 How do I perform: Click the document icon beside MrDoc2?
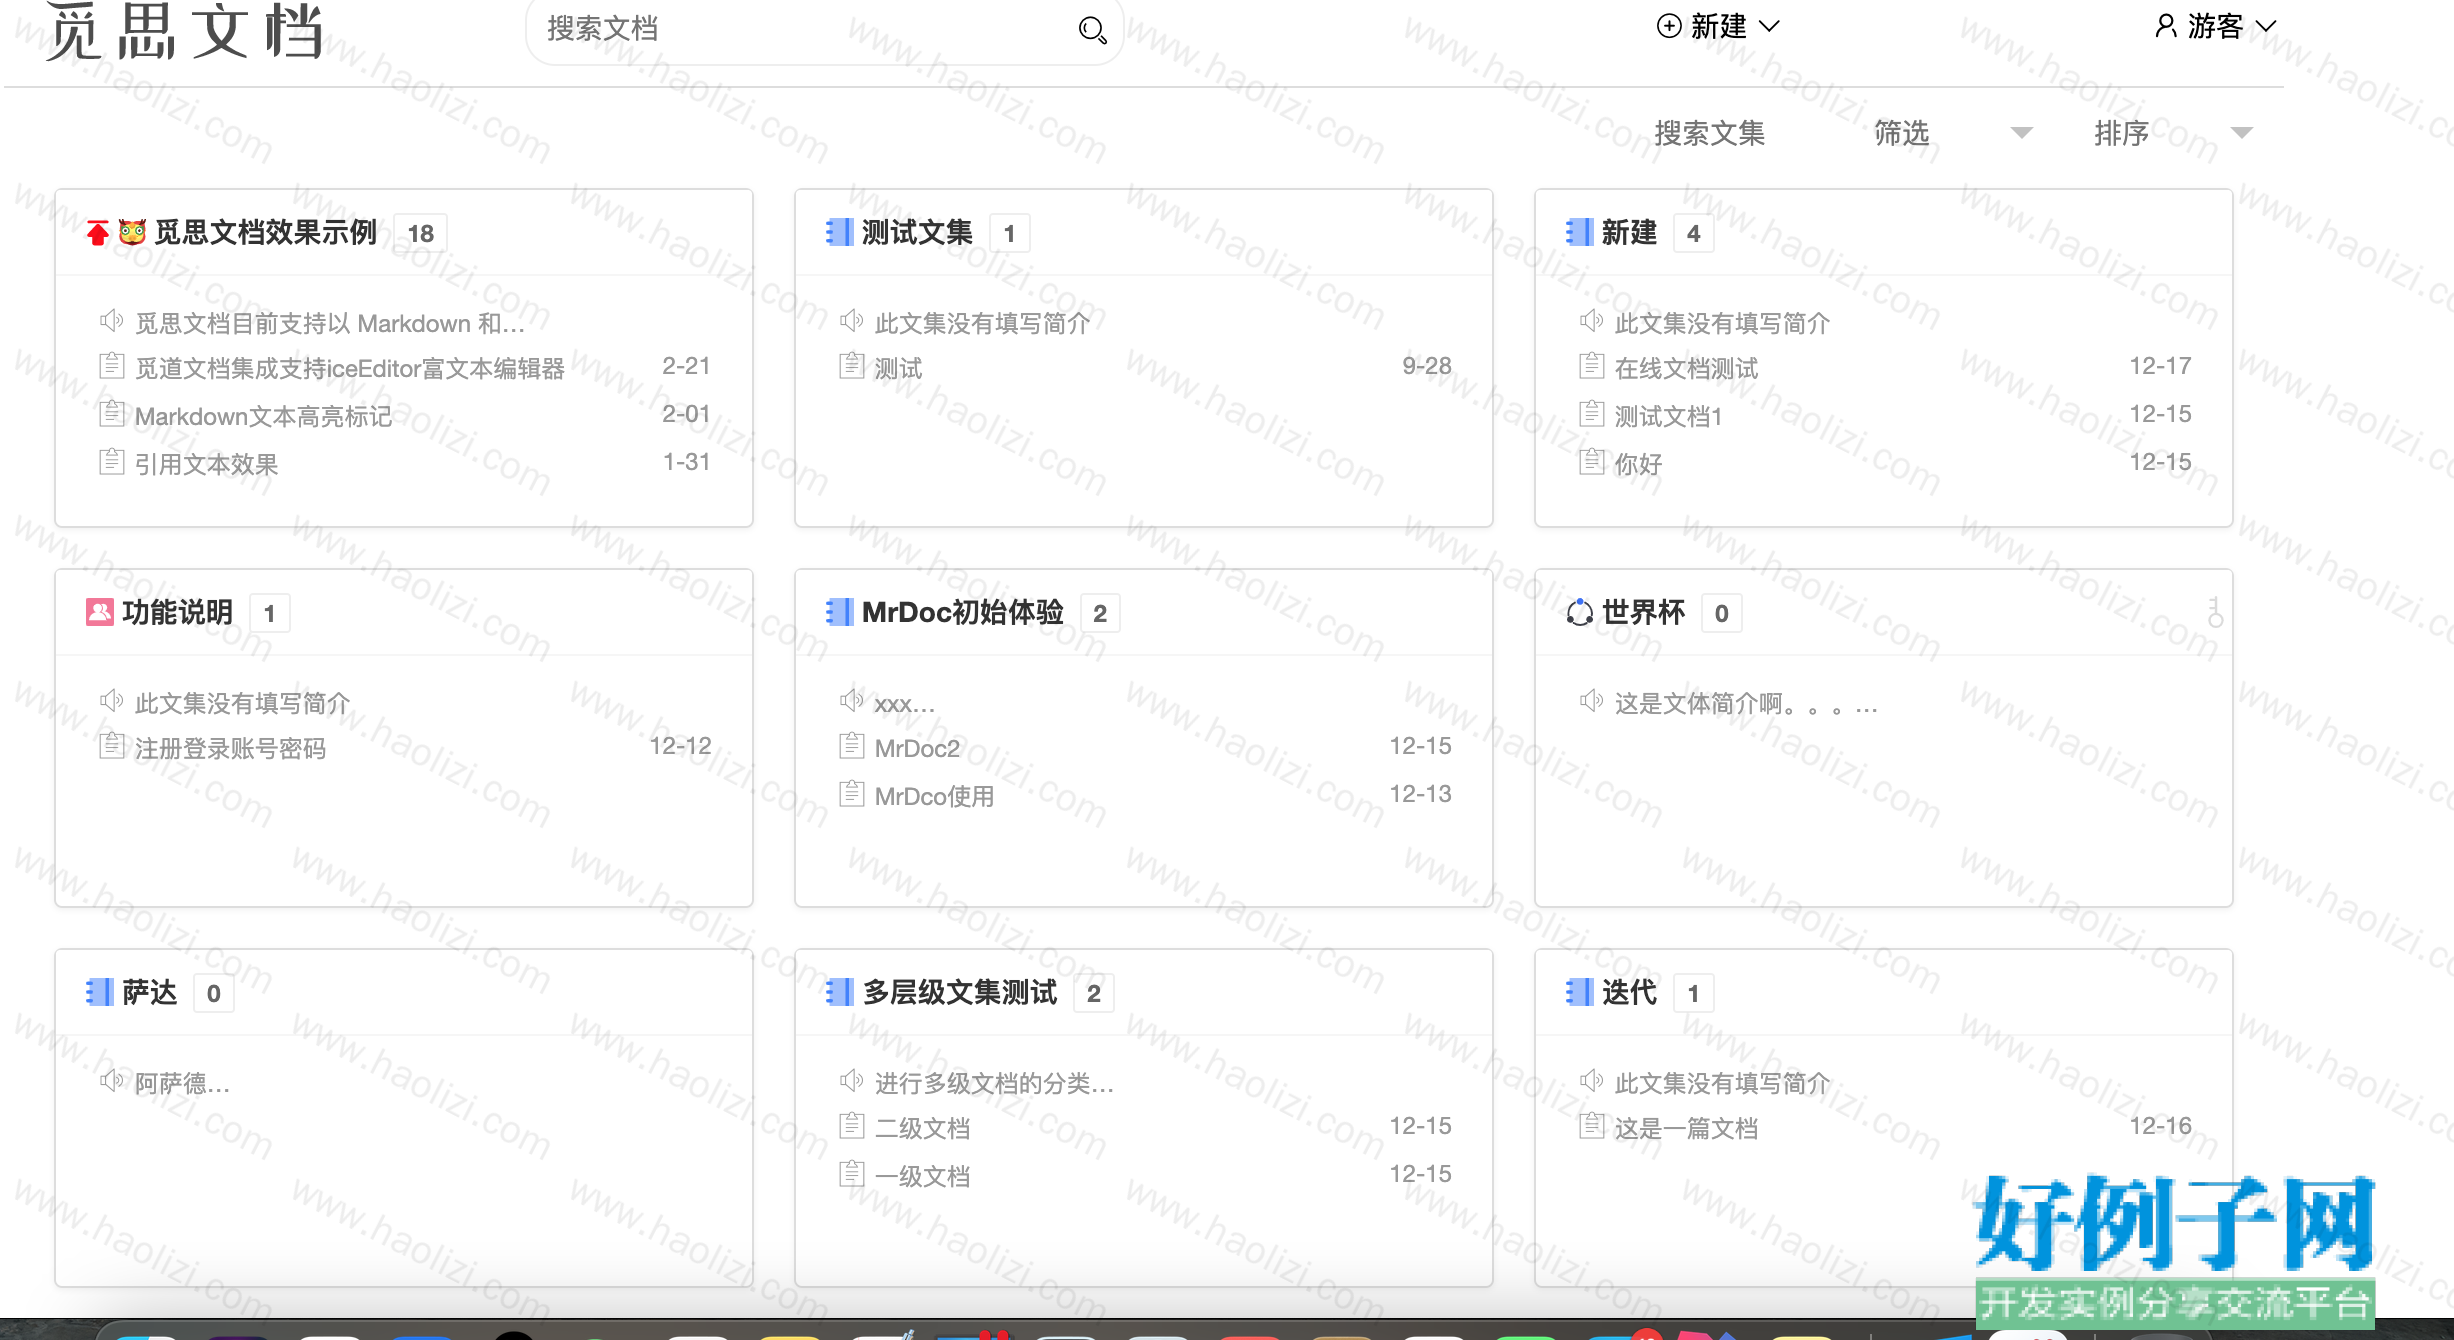click(851, 746)
